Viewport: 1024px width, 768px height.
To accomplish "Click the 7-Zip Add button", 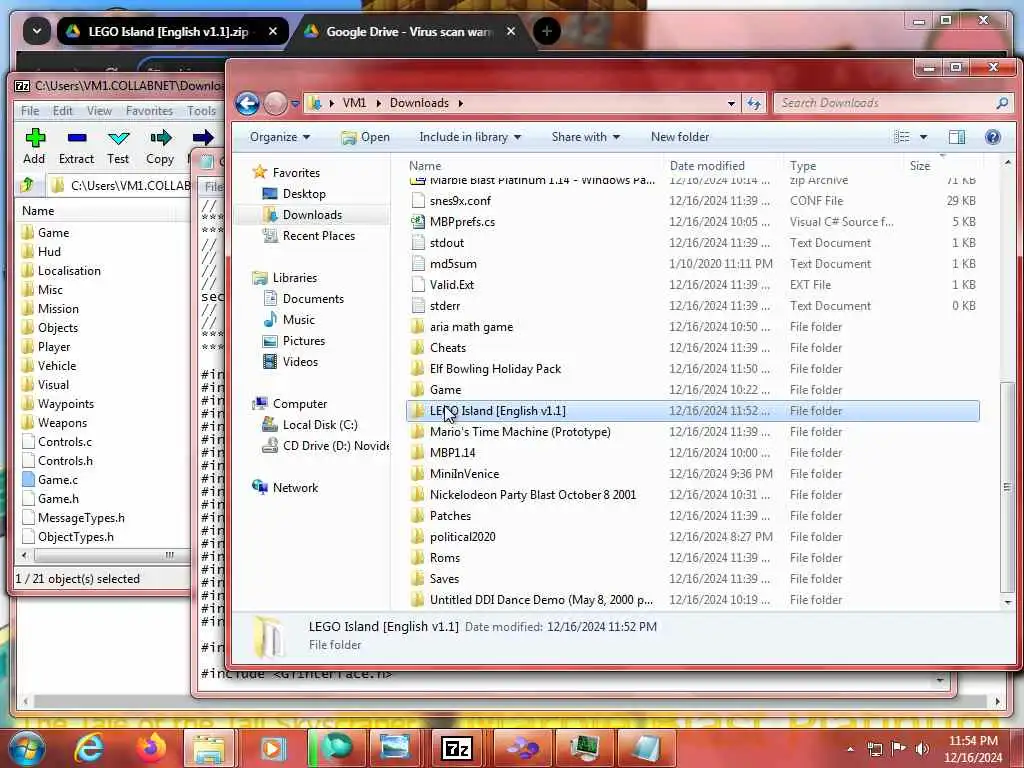I will (x=34, y=146).
